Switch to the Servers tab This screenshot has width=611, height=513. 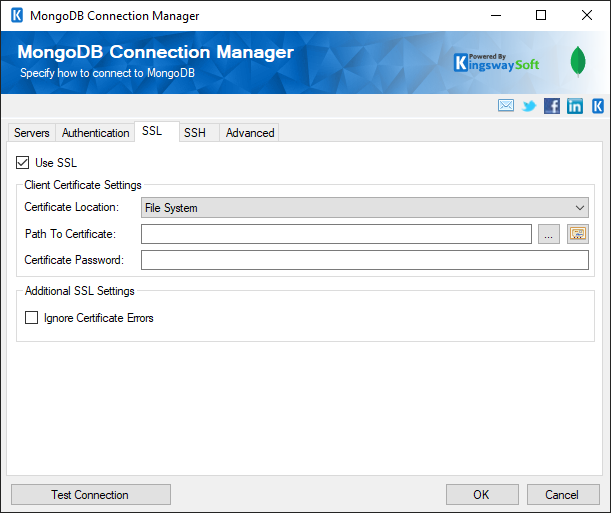tap(32, 133)
